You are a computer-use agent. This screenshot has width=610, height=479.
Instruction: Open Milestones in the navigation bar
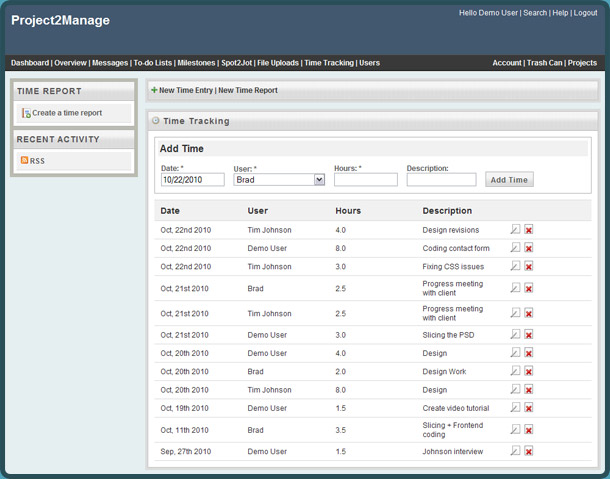tap(196, 63)
